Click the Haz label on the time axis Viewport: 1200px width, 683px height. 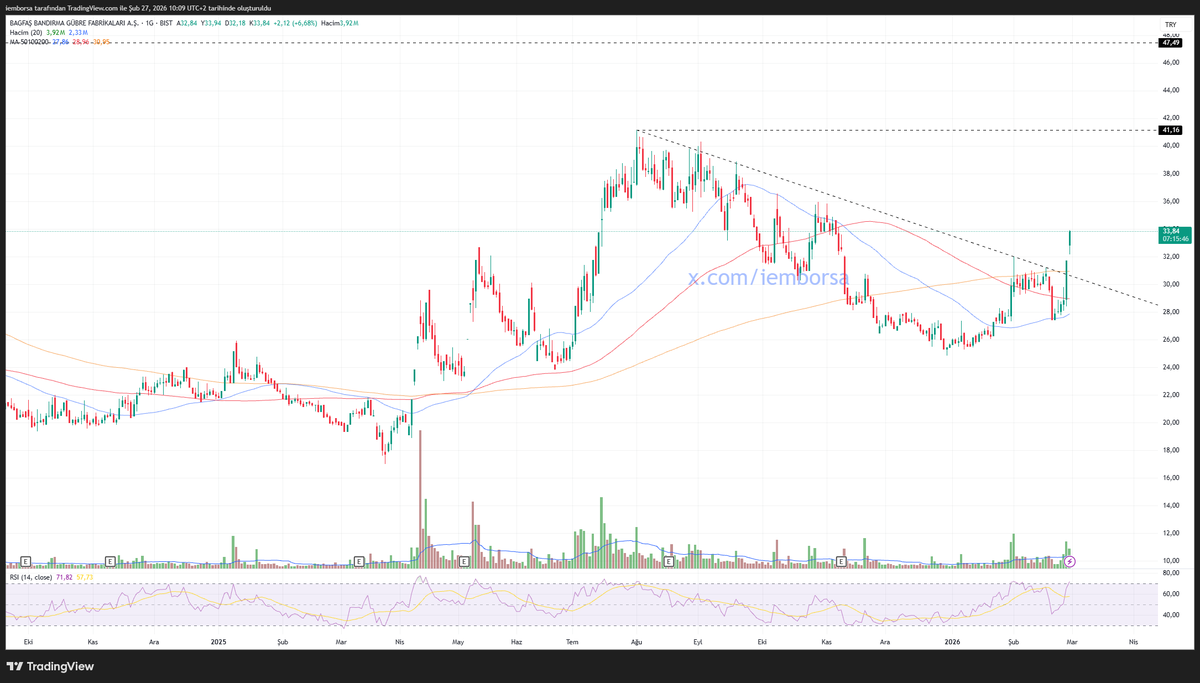pos(516,640)
